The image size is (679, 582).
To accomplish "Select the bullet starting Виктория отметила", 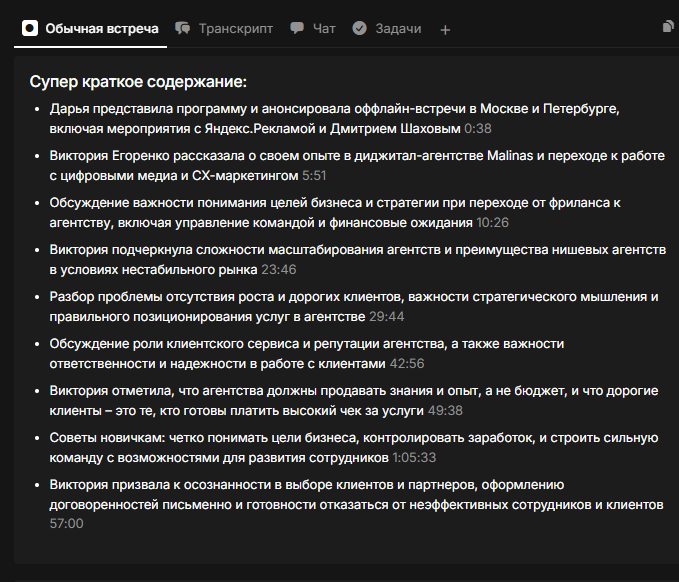I will pyautogui.click(x=354, y=401).
